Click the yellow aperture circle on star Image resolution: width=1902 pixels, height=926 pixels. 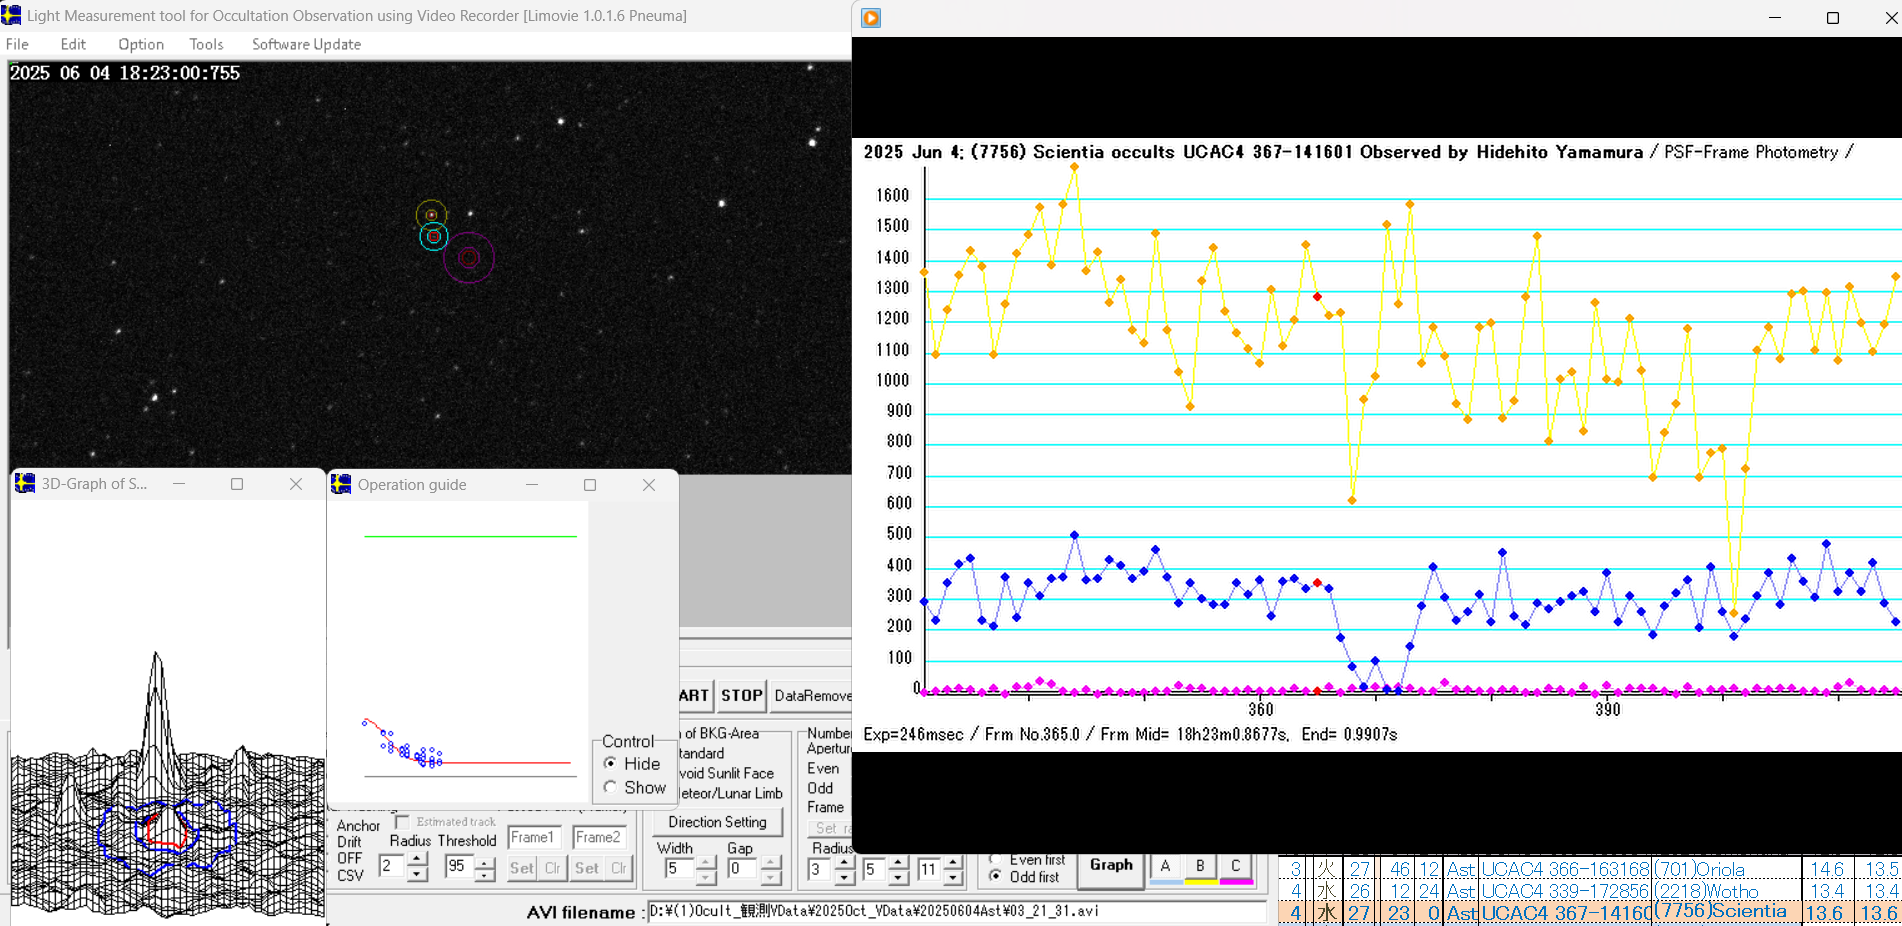[x=431, y=214]
